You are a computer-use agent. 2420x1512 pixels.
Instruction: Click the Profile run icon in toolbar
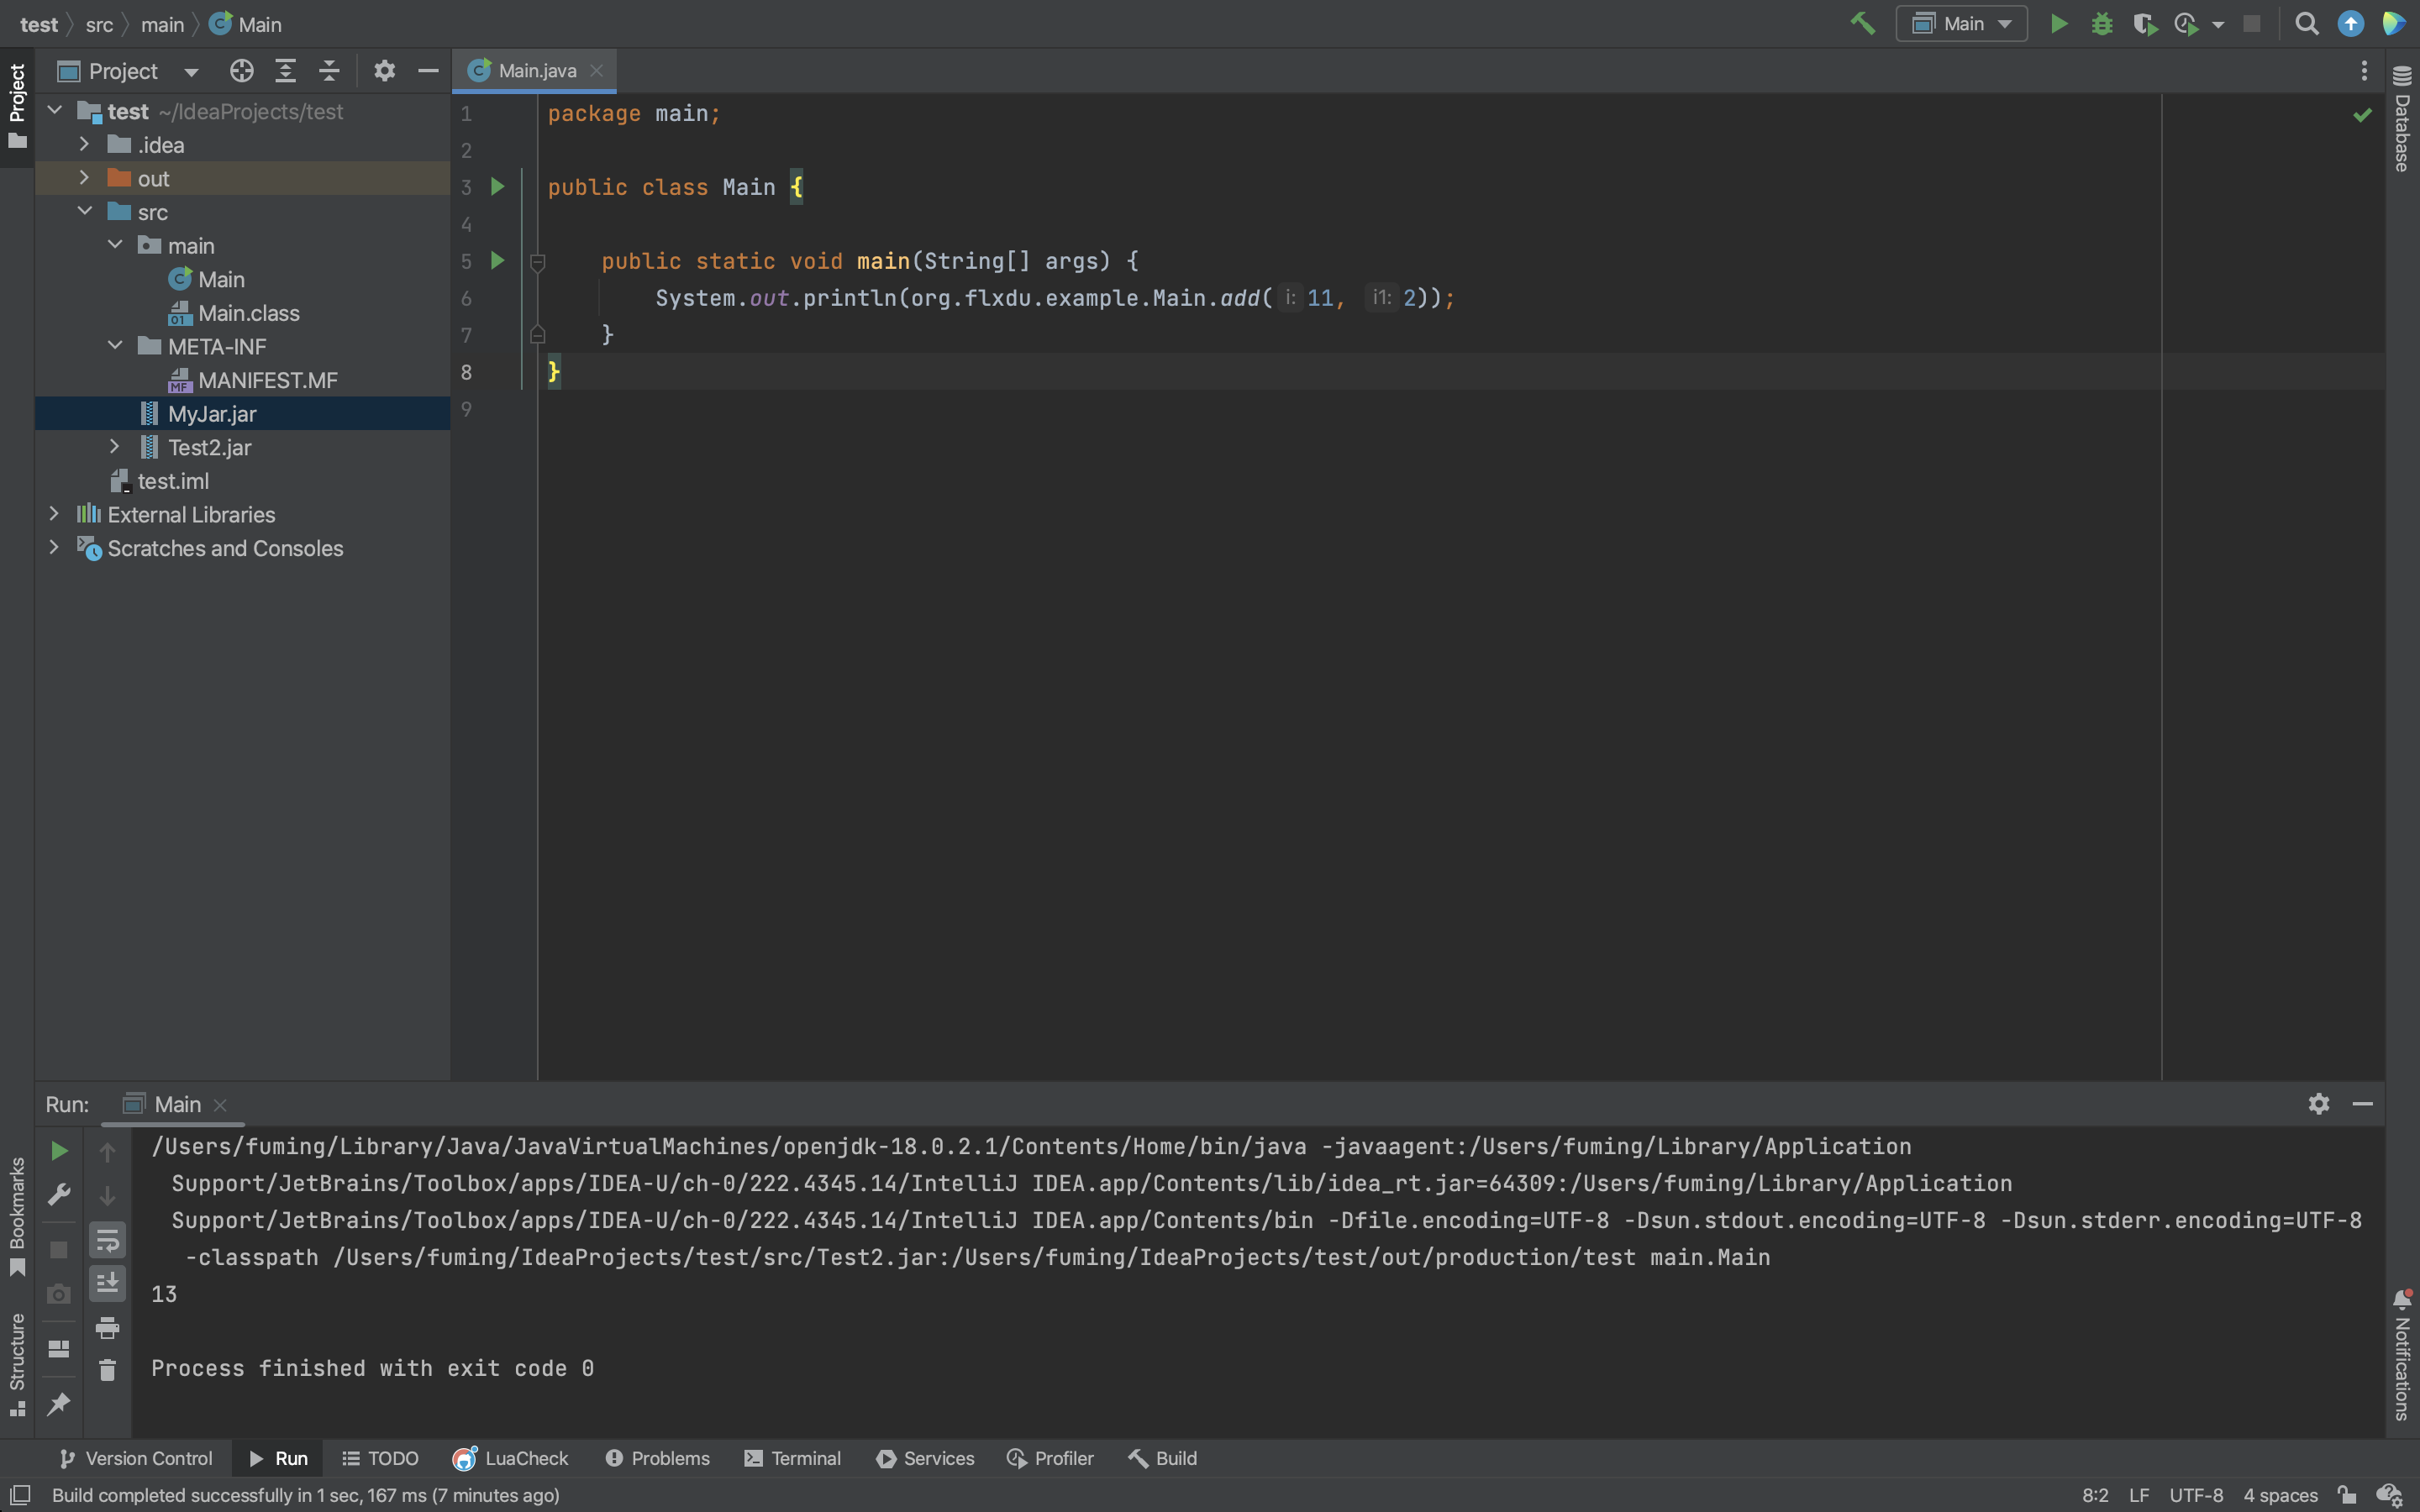2186,23
